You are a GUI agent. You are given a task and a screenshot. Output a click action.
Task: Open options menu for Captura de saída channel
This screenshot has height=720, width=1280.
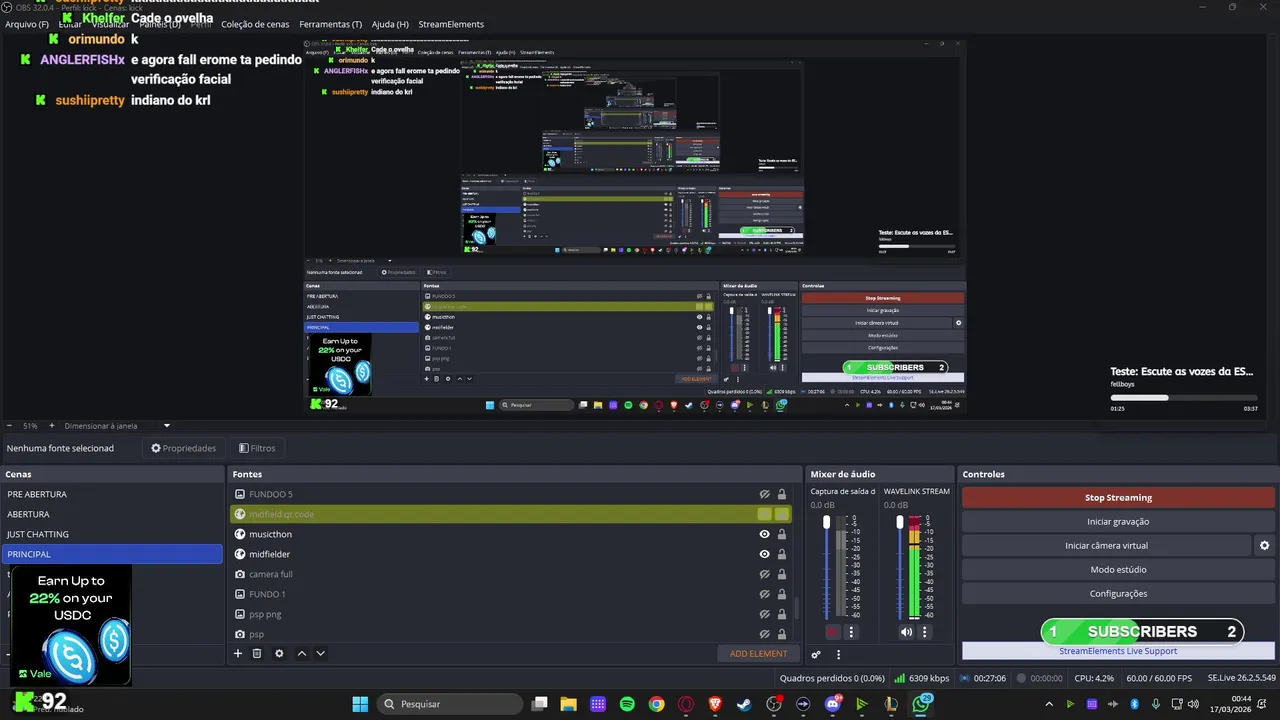[x=851, y=632]
